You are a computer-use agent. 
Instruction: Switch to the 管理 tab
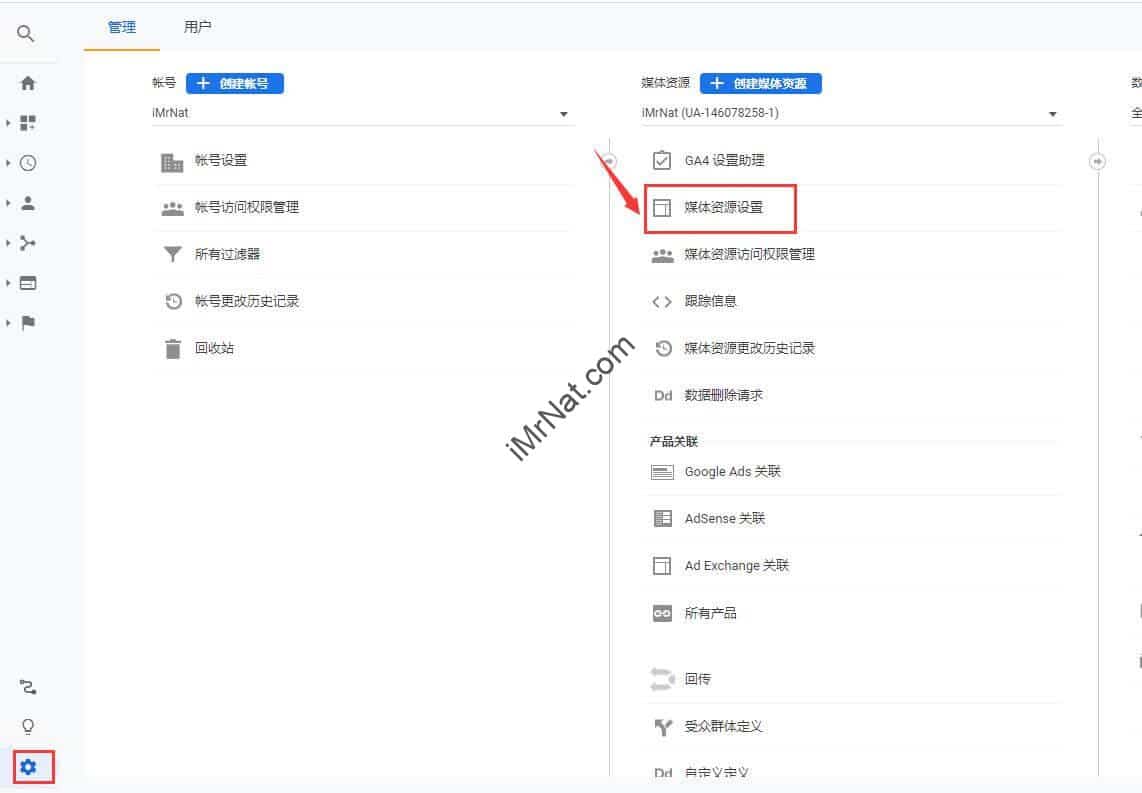tap(122, 27)
